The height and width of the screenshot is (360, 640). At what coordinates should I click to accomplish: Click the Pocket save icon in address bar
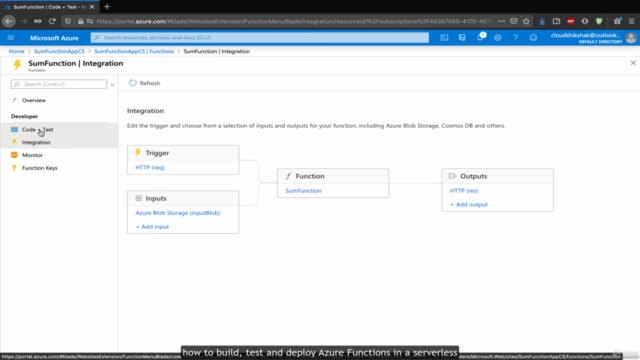(x=514, y=21)
